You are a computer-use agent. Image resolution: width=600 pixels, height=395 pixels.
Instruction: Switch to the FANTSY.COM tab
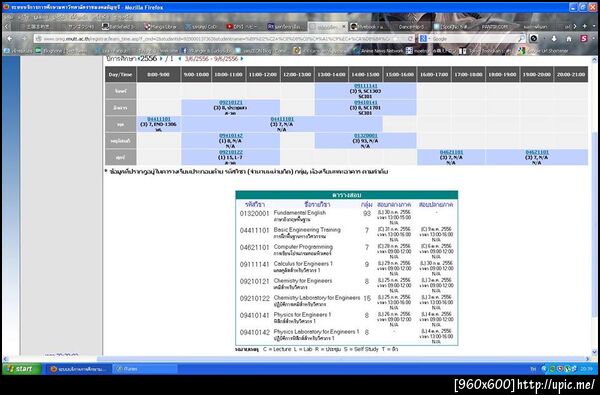[x=494, y=27]
